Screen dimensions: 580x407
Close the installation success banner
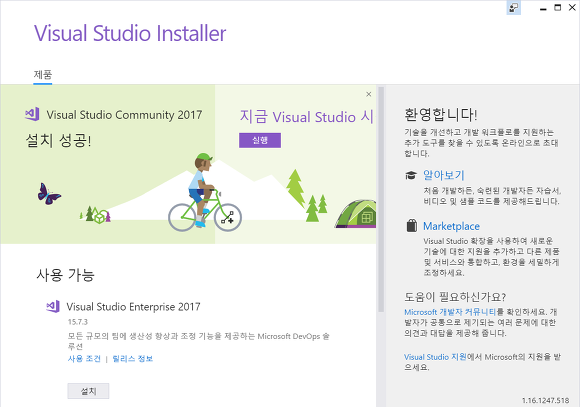(x=368, y=94)
